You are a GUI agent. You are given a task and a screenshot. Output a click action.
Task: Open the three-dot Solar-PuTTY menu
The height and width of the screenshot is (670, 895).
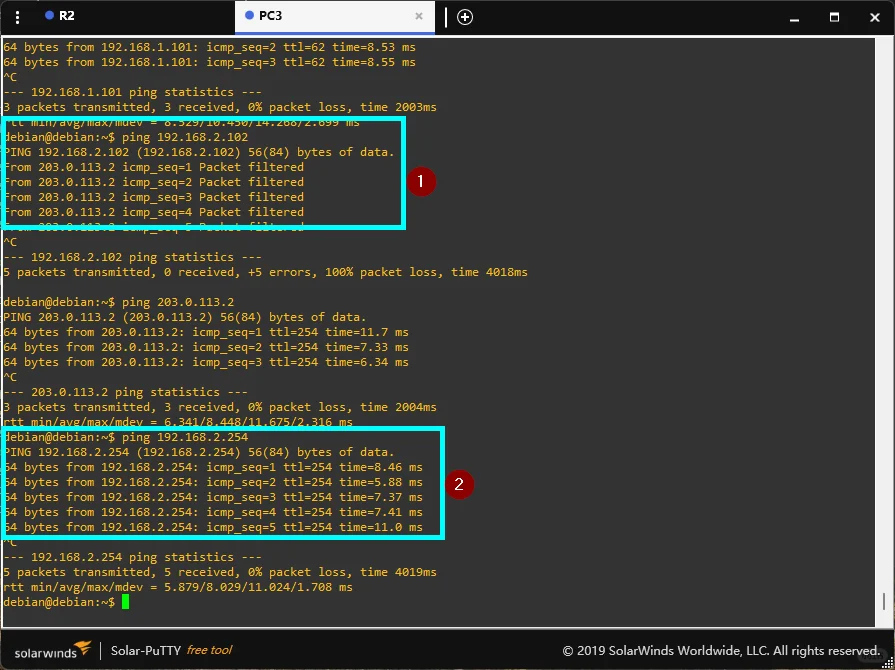(x=18, y=17)
